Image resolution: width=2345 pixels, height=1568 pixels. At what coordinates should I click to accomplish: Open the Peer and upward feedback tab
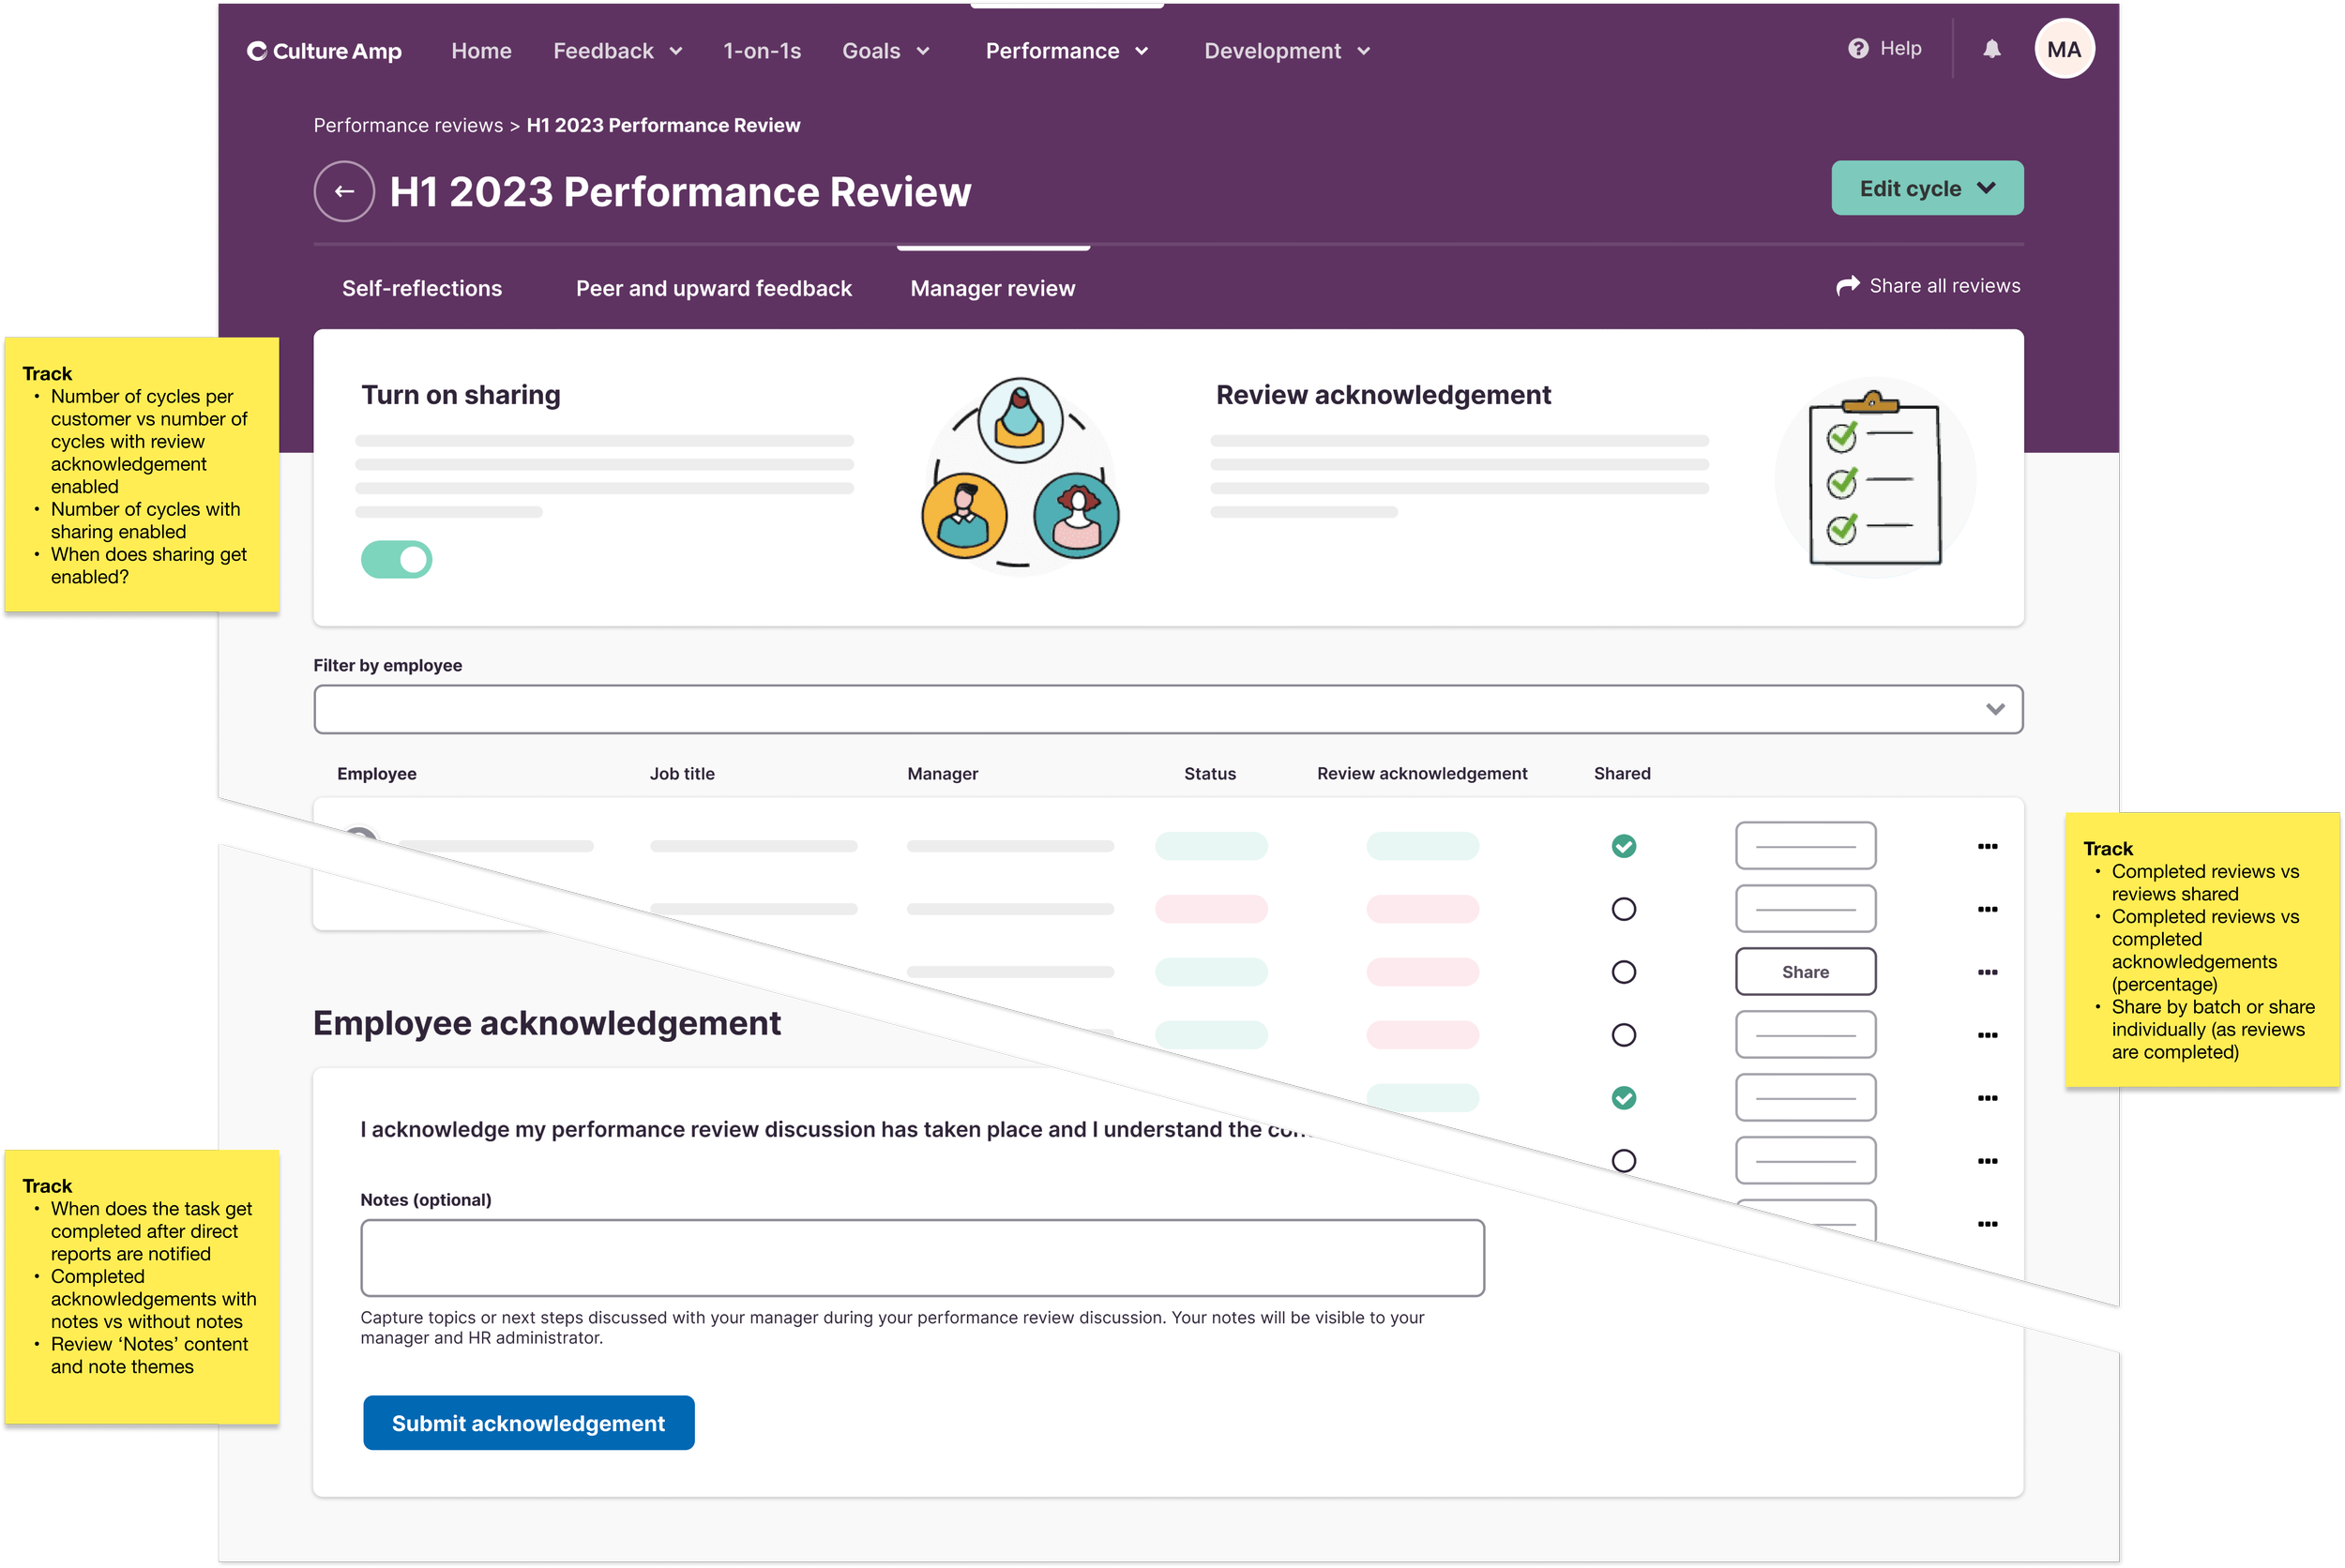point(713,288)
